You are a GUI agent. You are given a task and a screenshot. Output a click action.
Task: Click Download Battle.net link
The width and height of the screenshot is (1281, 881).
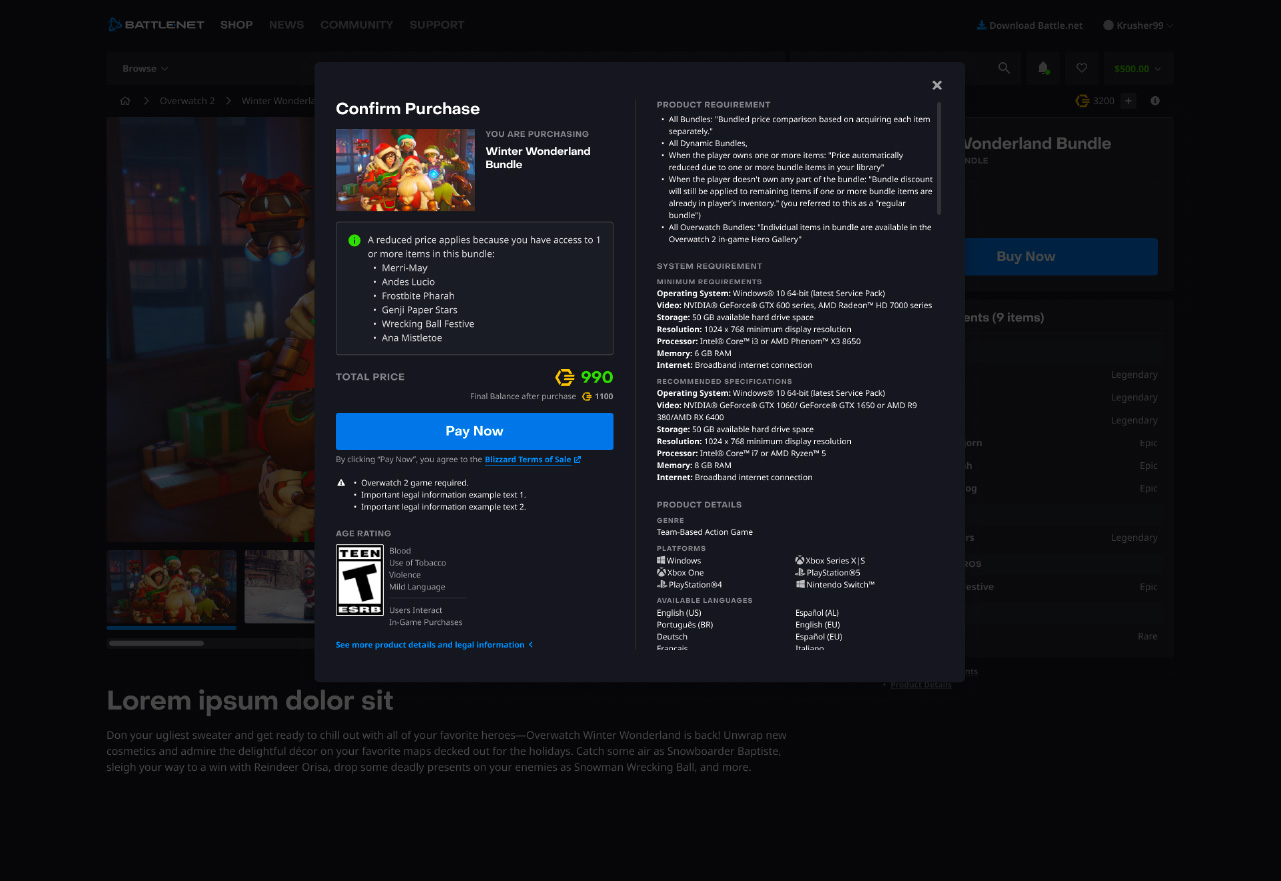1030,26
